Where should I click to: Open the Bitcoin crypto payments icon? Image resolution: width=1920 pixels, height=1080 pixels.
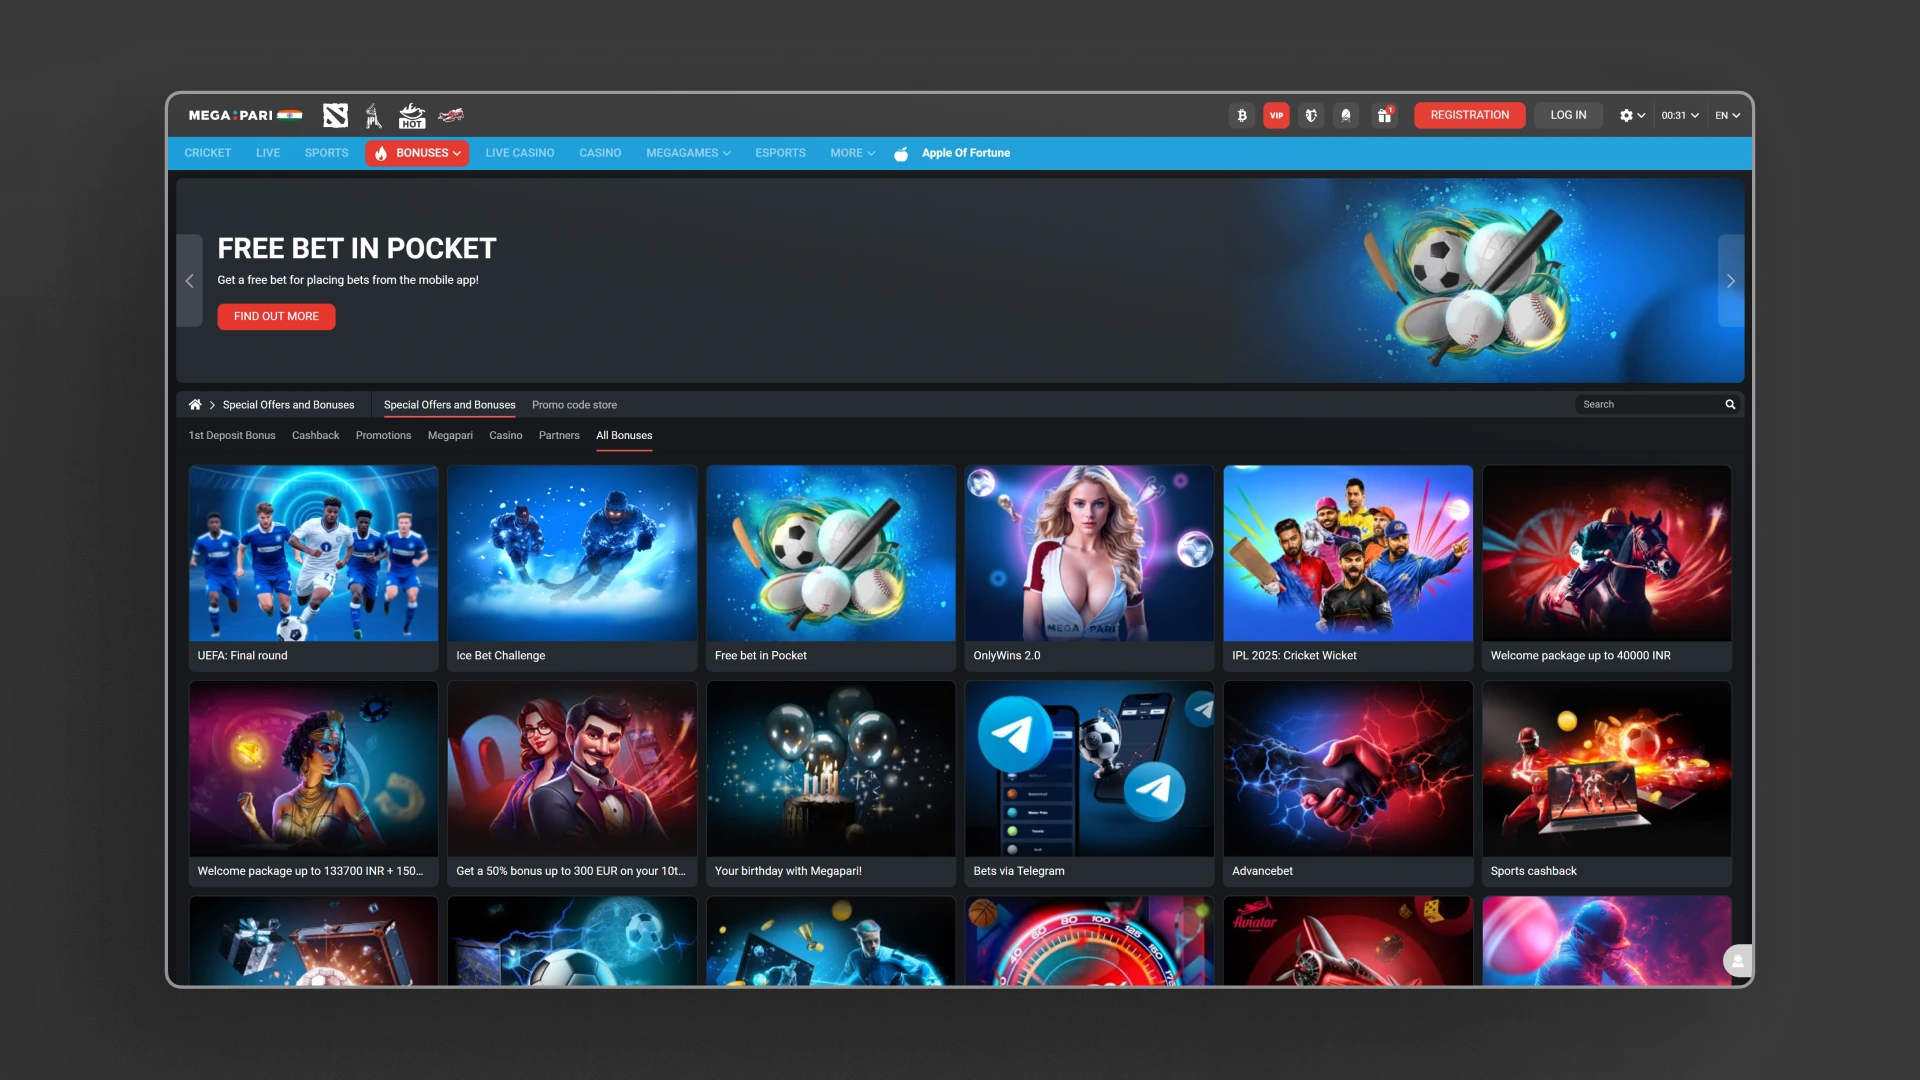pyautogui.click(x=1241, y=115)
